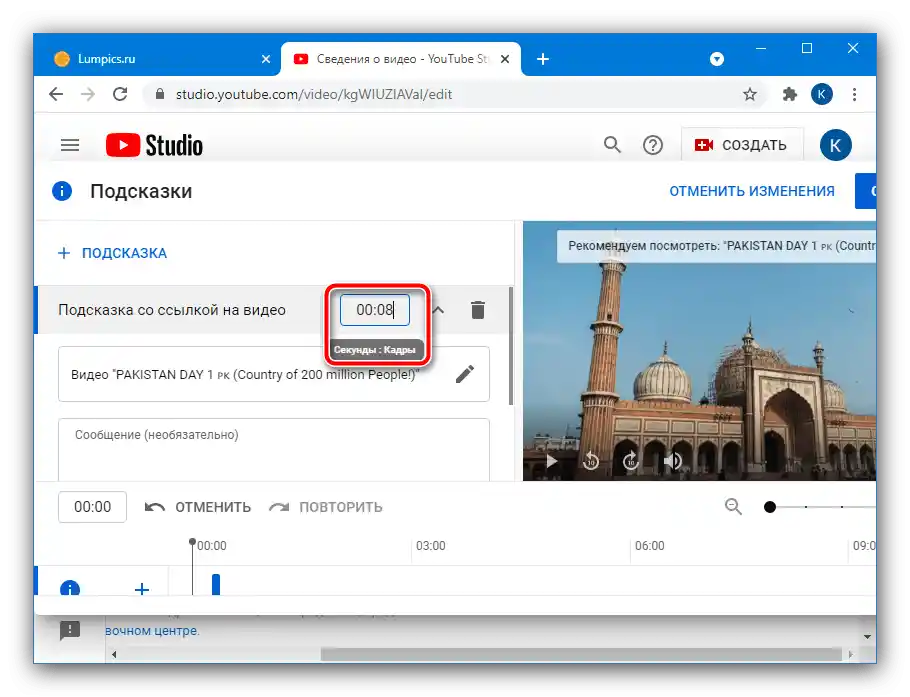Click the browser forward arrow

[x=88, y=94]
